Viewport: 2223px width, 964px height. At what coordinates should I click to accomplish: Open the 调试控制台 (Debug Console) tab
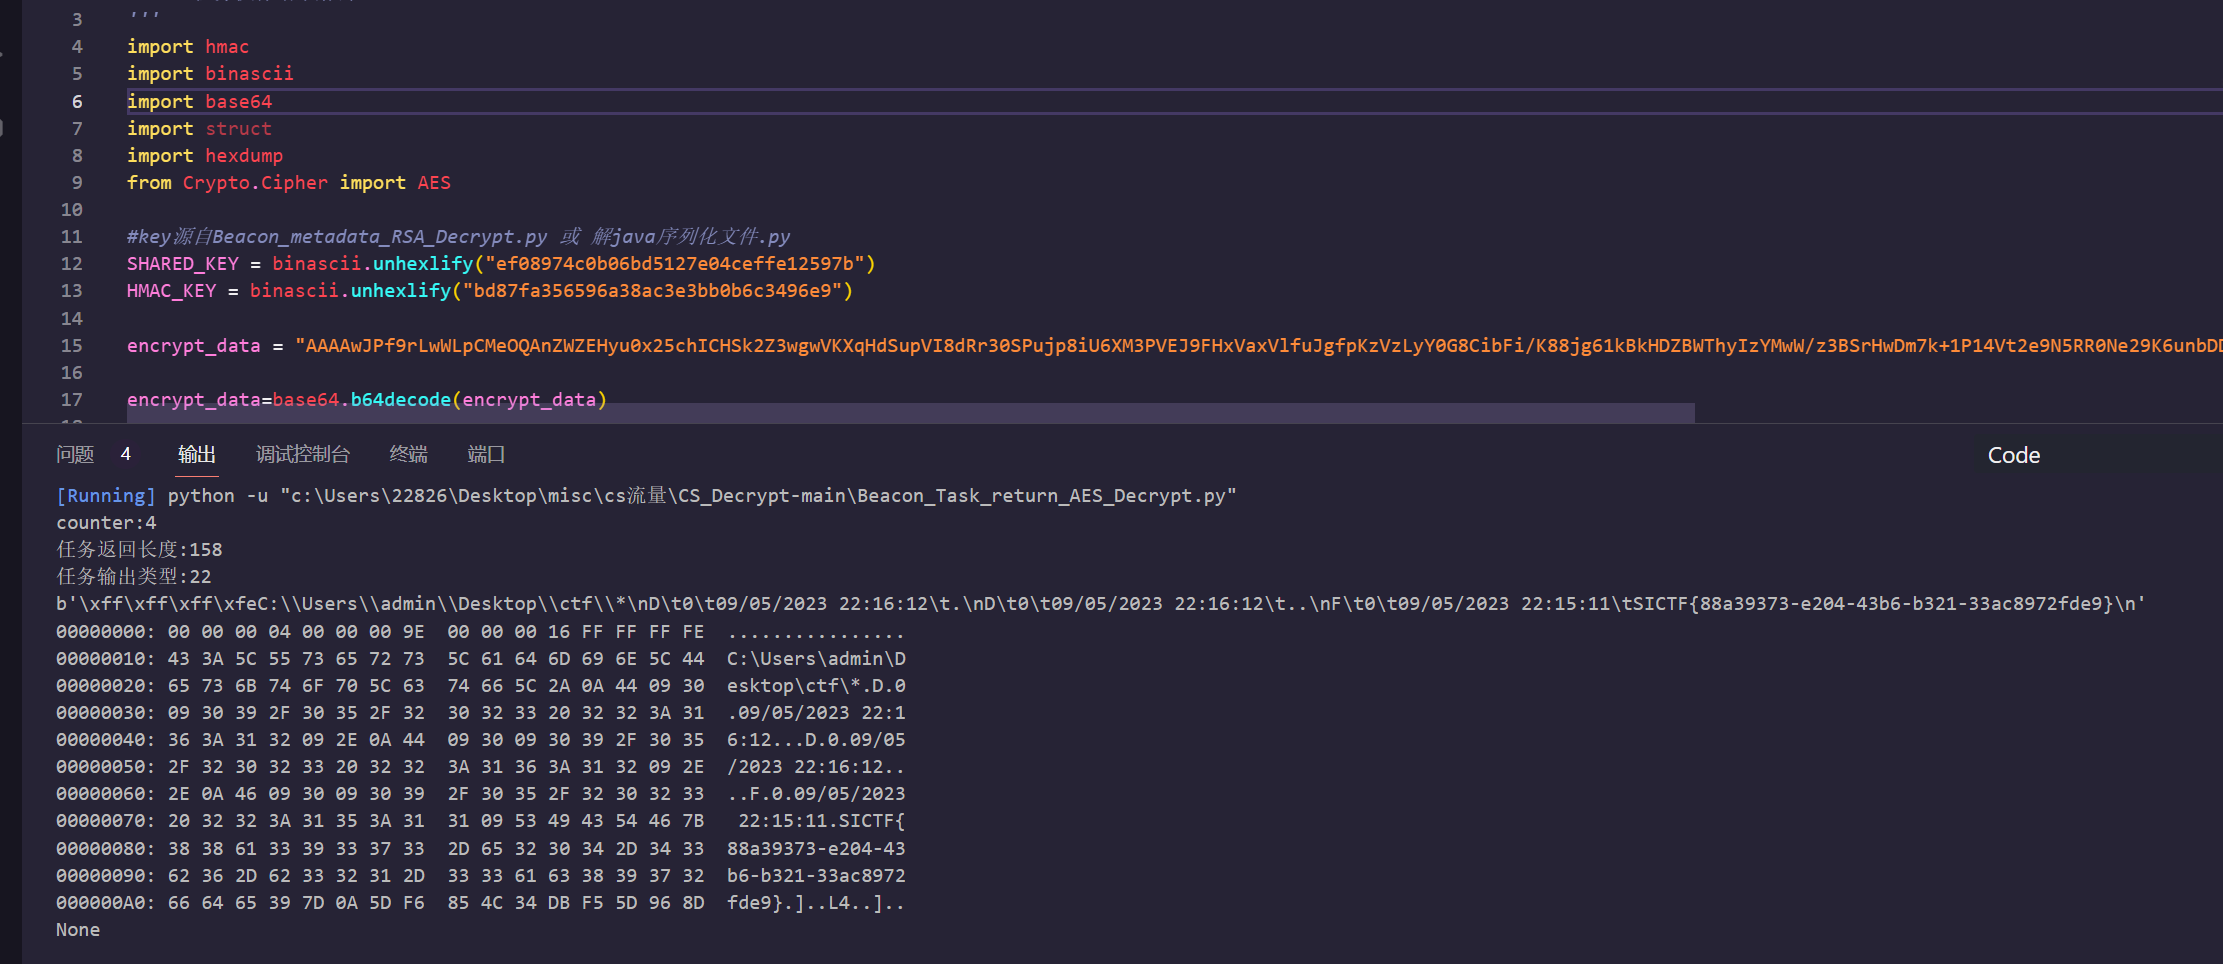pos(302,454)
